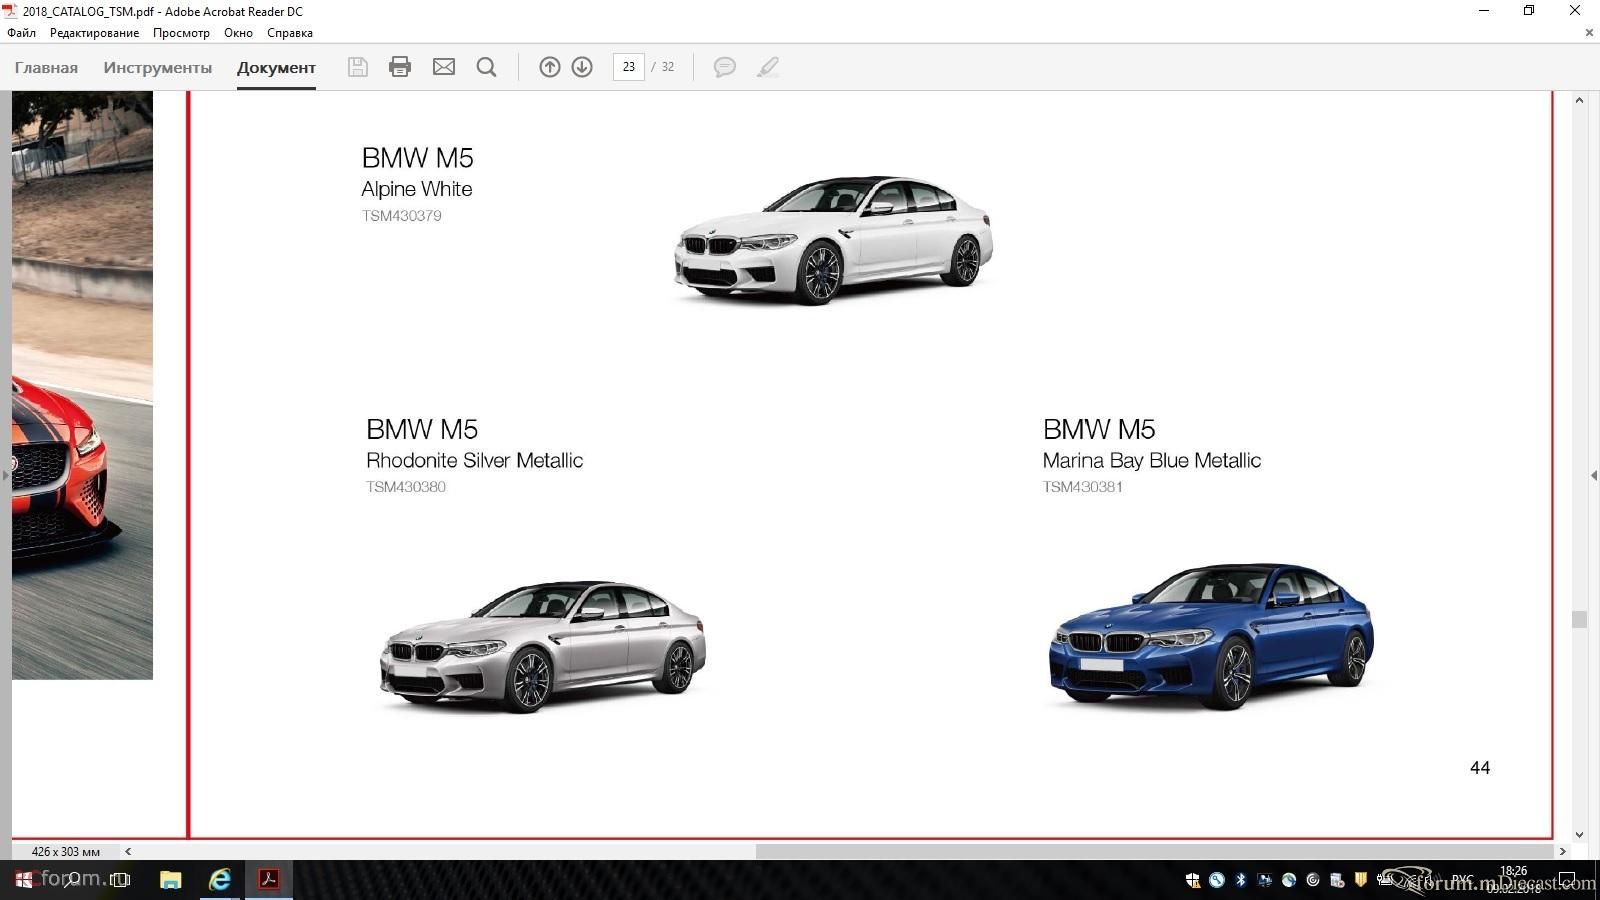
Task: Go to the next page with down arrow
Action: 582,67
